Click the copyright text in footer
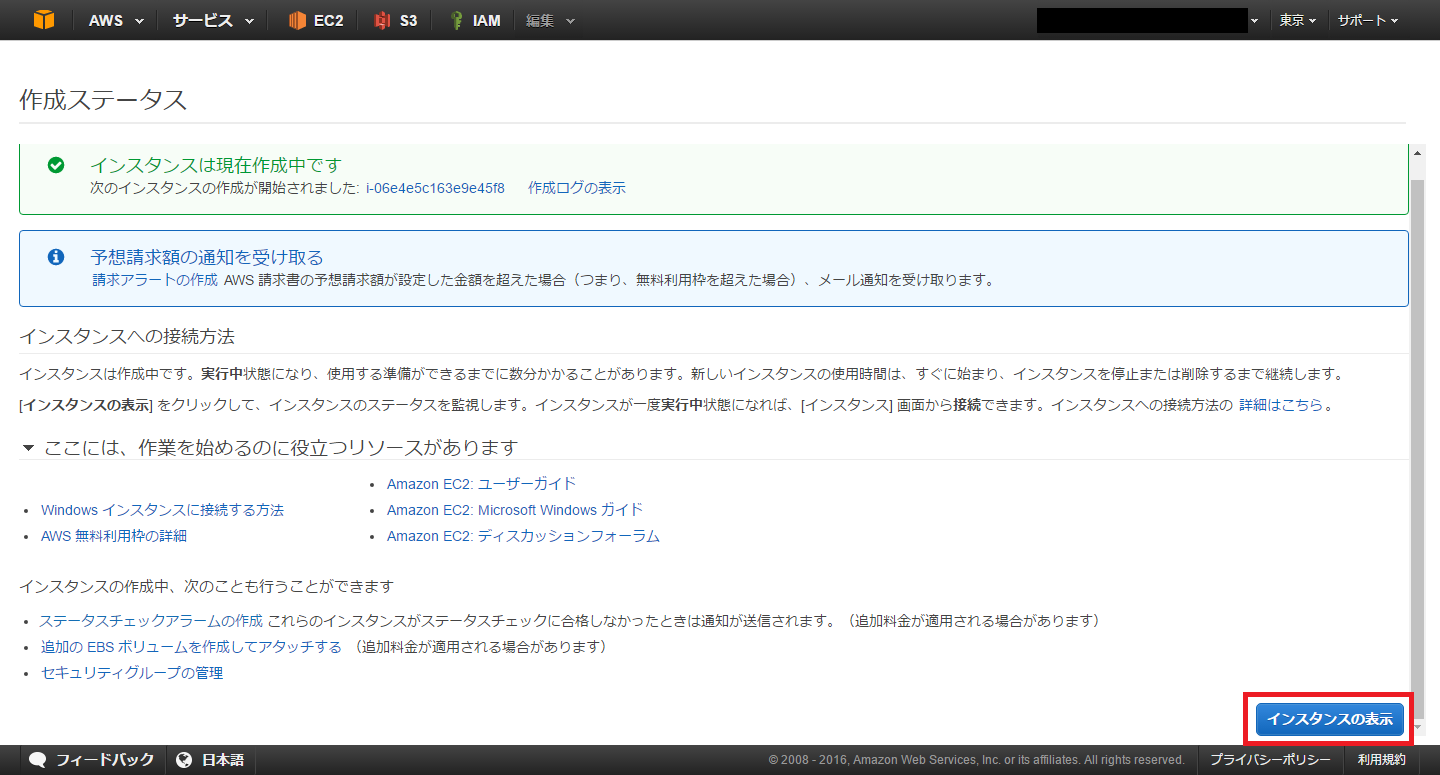This screenshot has height=775, width=1440. pos(976,760)
